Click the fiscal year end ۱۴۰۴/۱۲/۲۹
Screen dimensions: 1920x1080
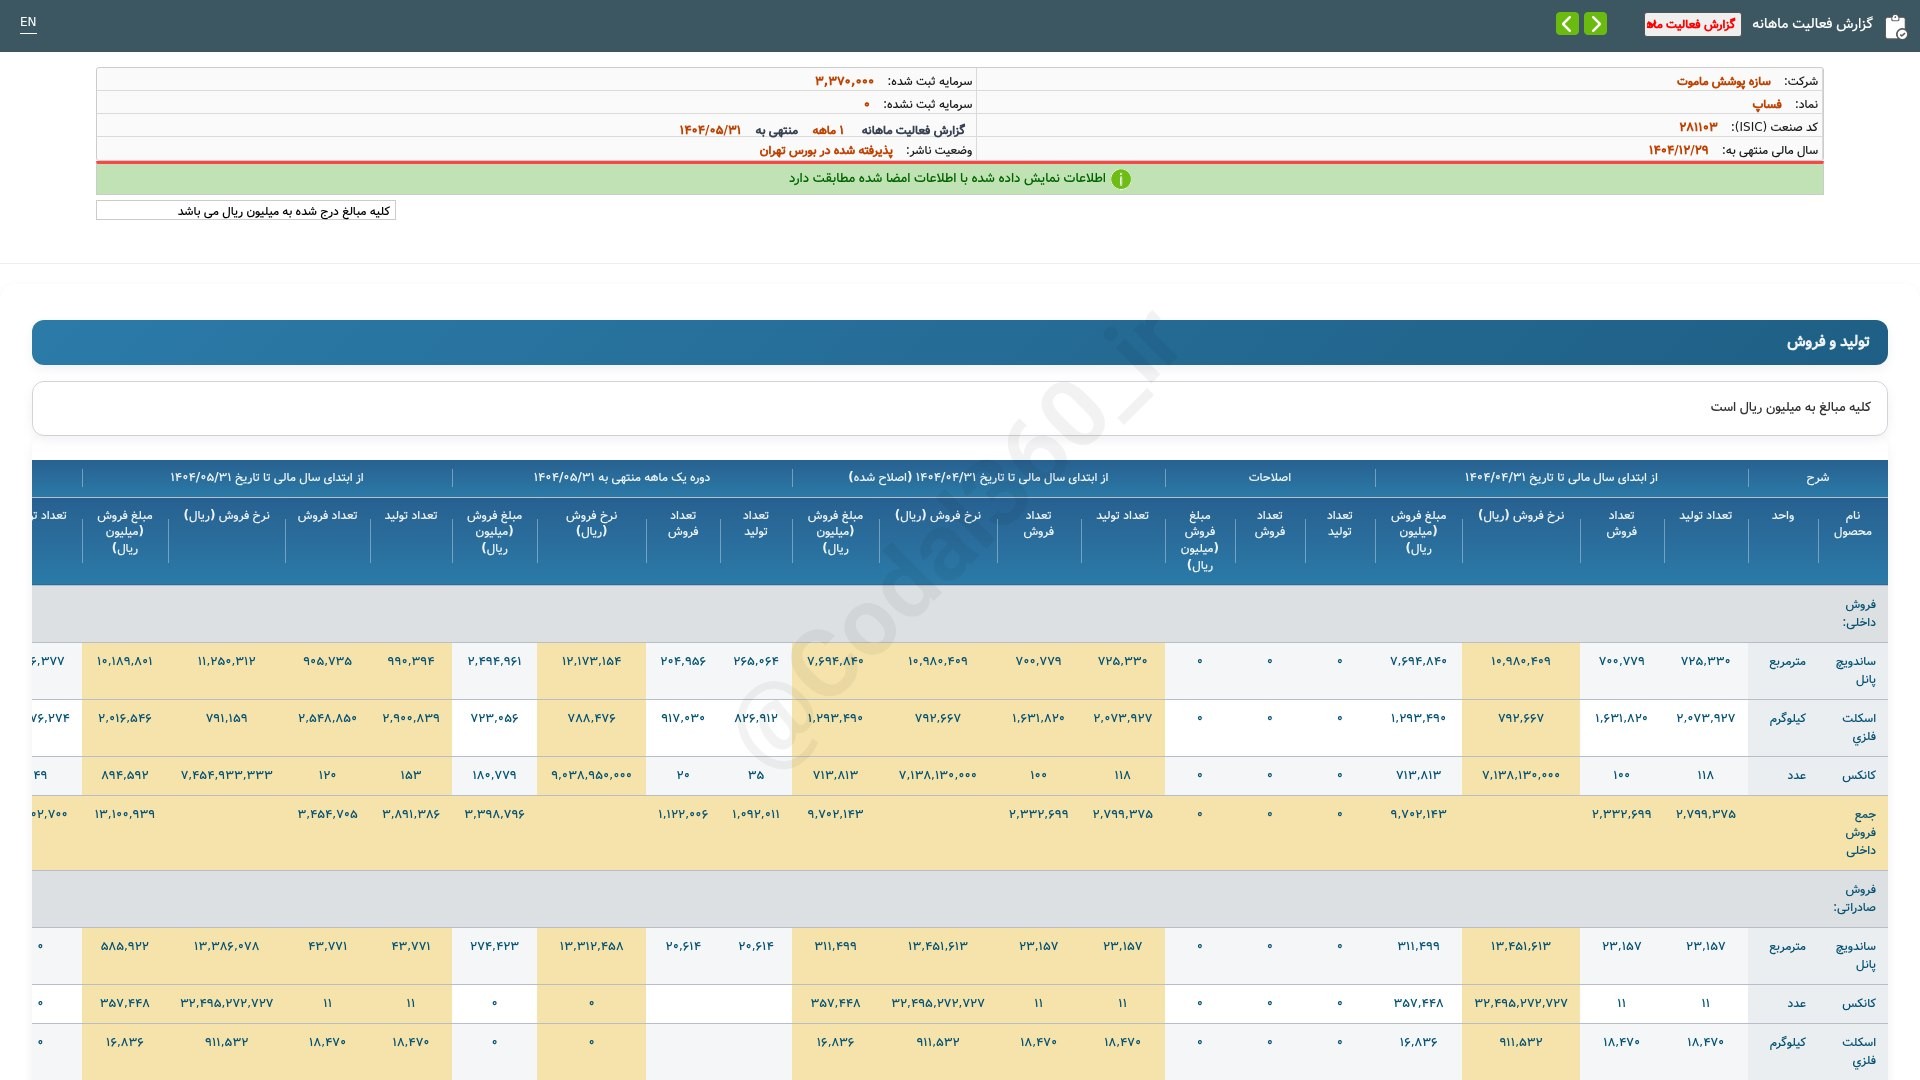click(1678, 150)
